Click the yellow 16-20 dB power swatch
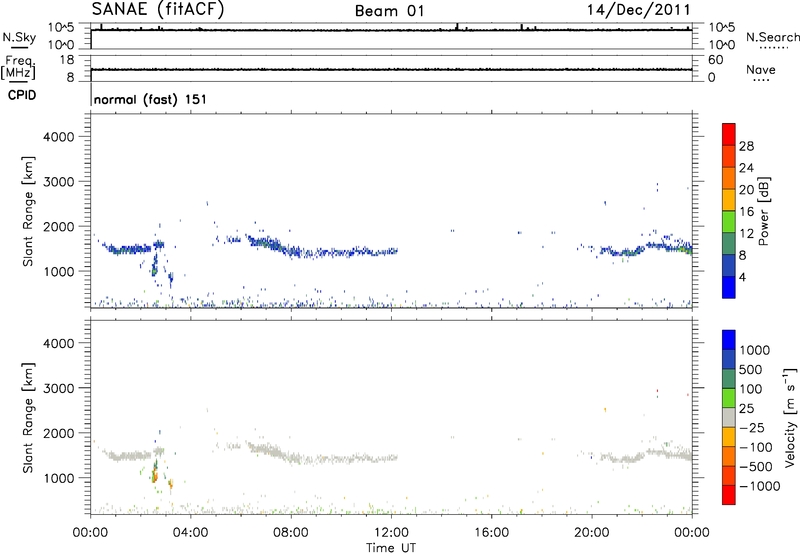 [729, 200]
